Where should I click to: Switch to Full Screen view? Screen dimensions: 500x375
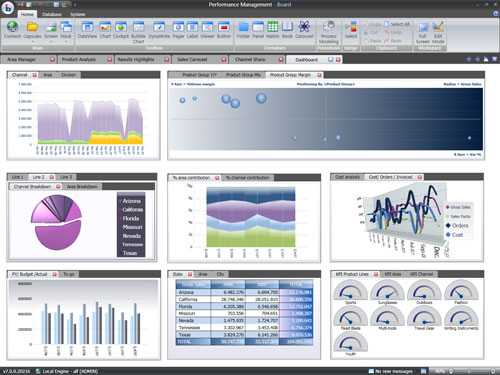[423, 27]
